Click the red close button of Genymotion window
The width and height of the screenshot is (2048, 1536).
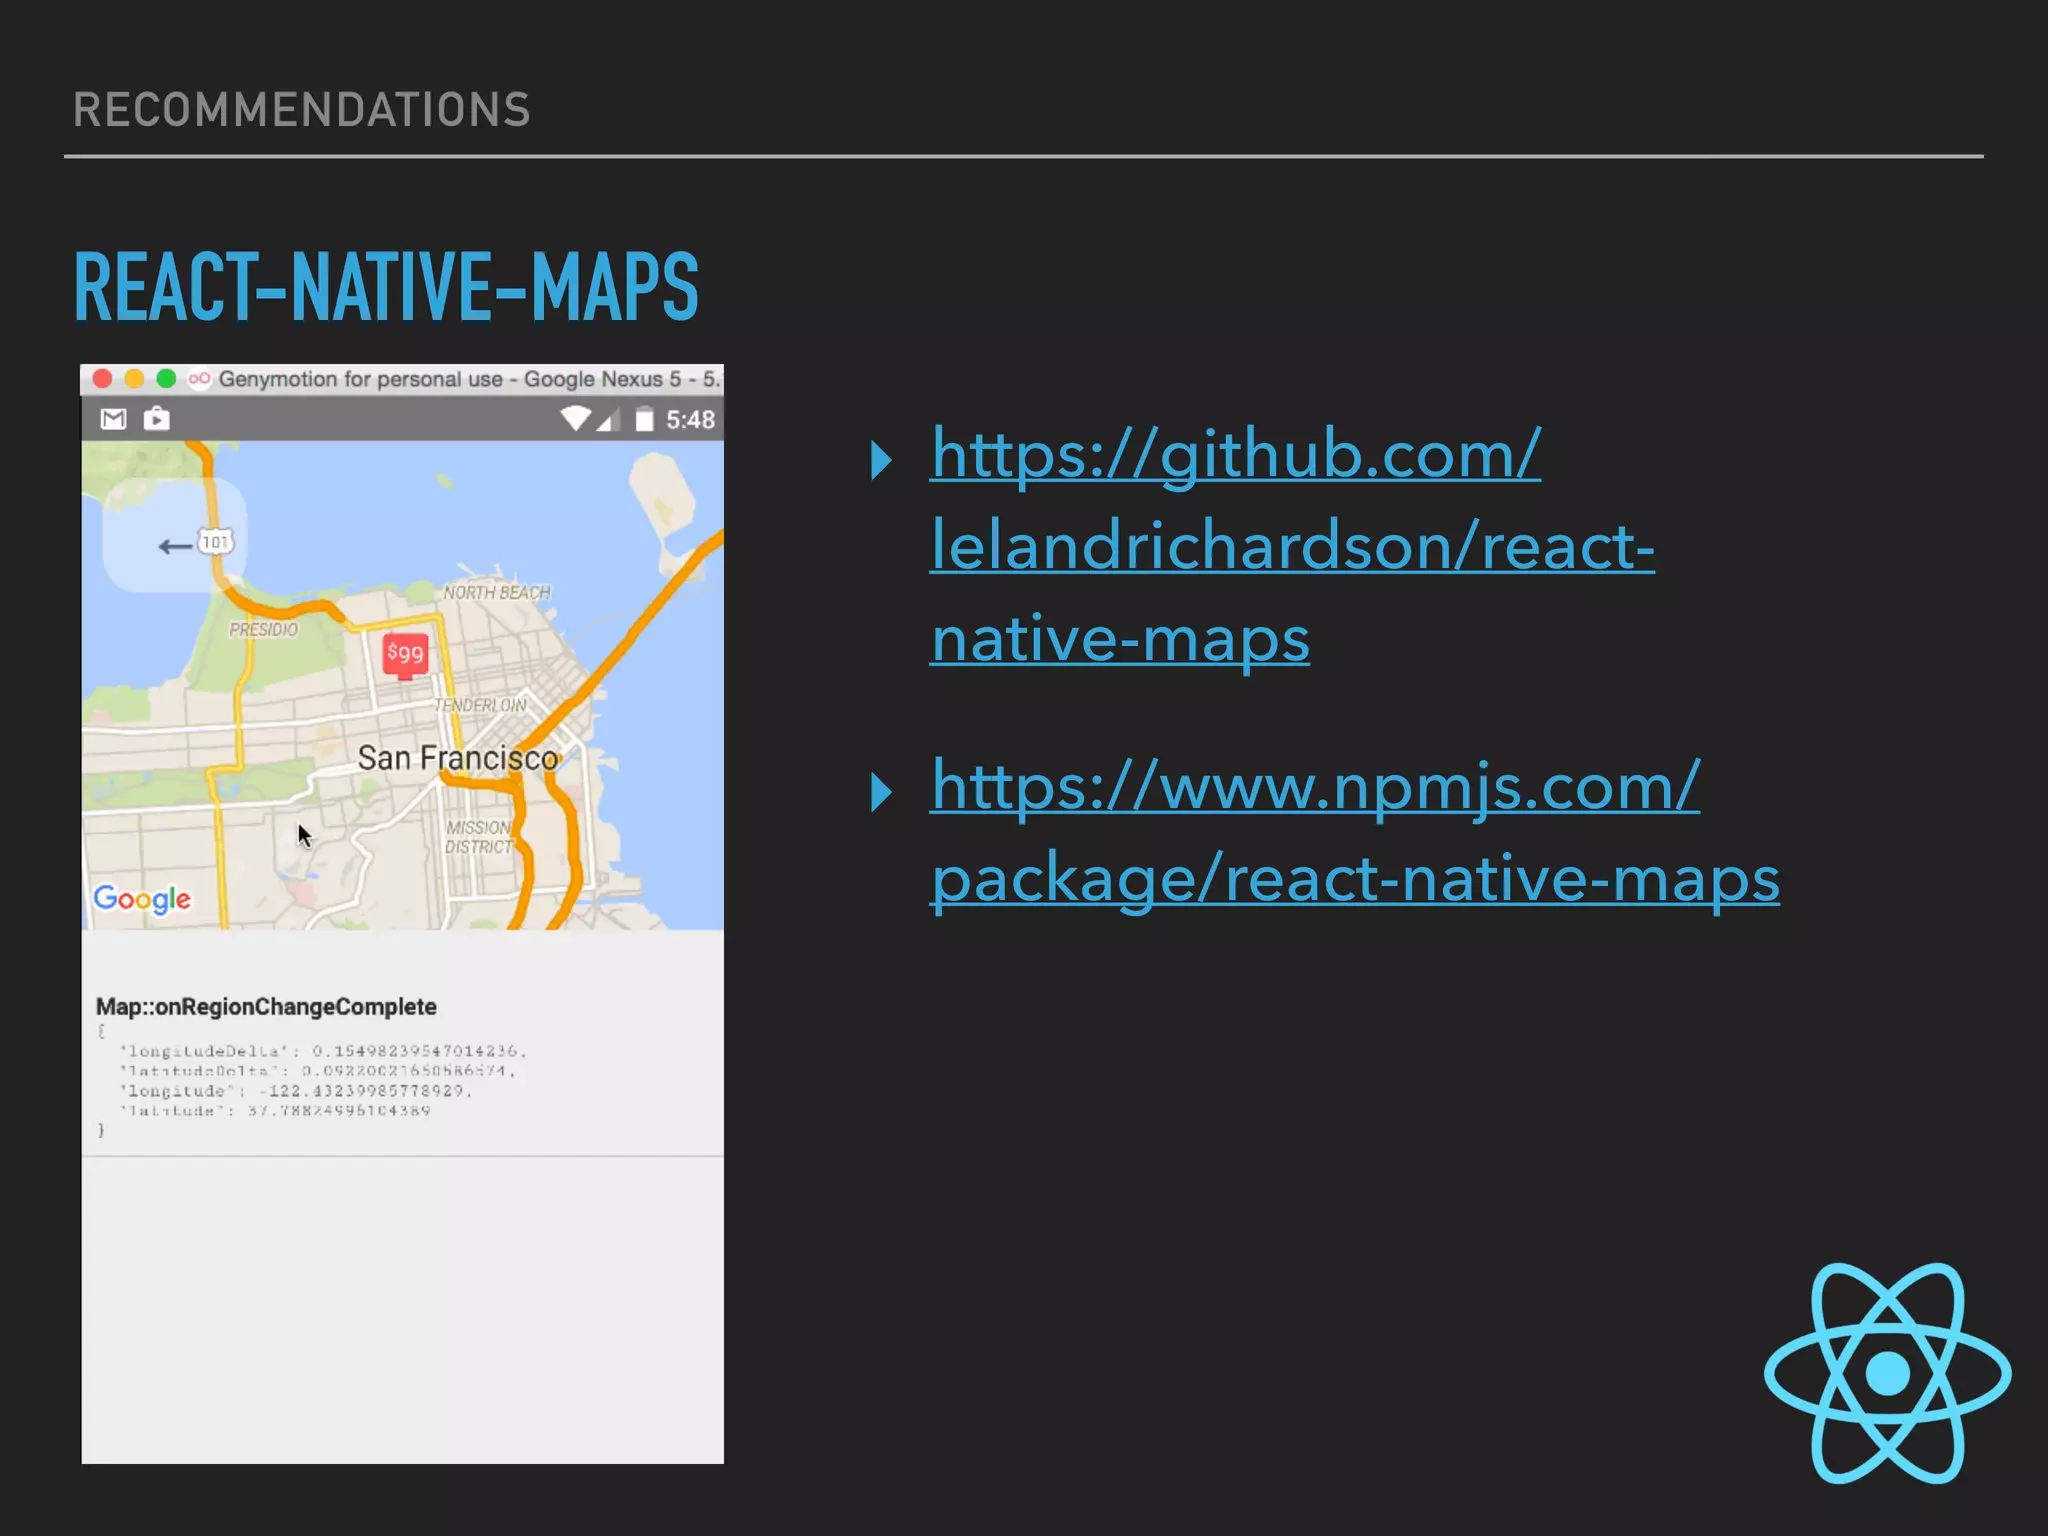102,379
